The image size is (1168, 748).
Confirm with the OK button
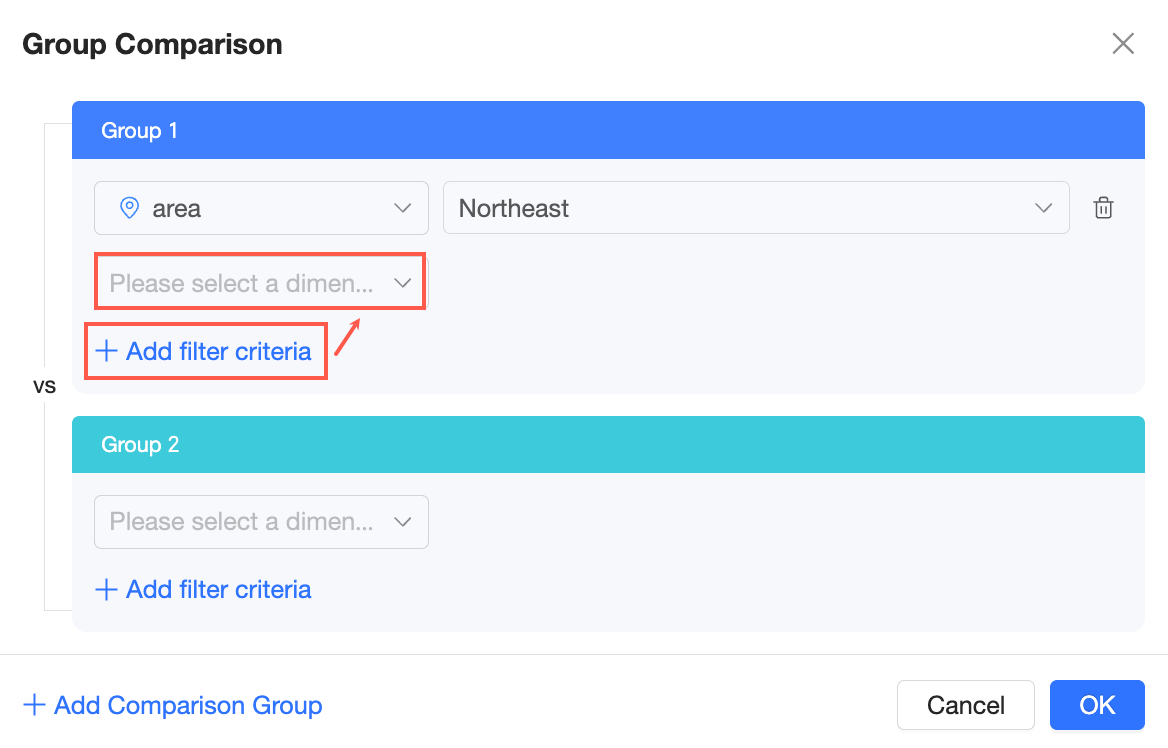(1097, 705)
